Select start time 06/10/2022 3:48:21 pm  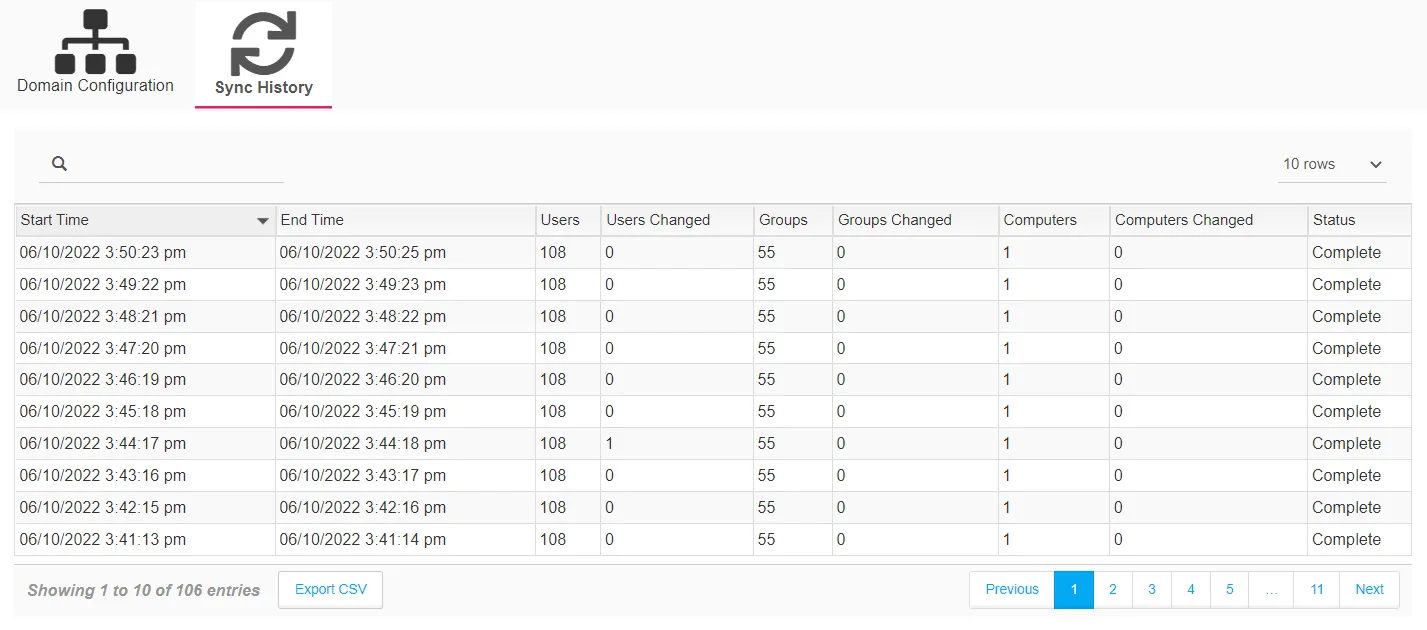(x=103, y=317)
